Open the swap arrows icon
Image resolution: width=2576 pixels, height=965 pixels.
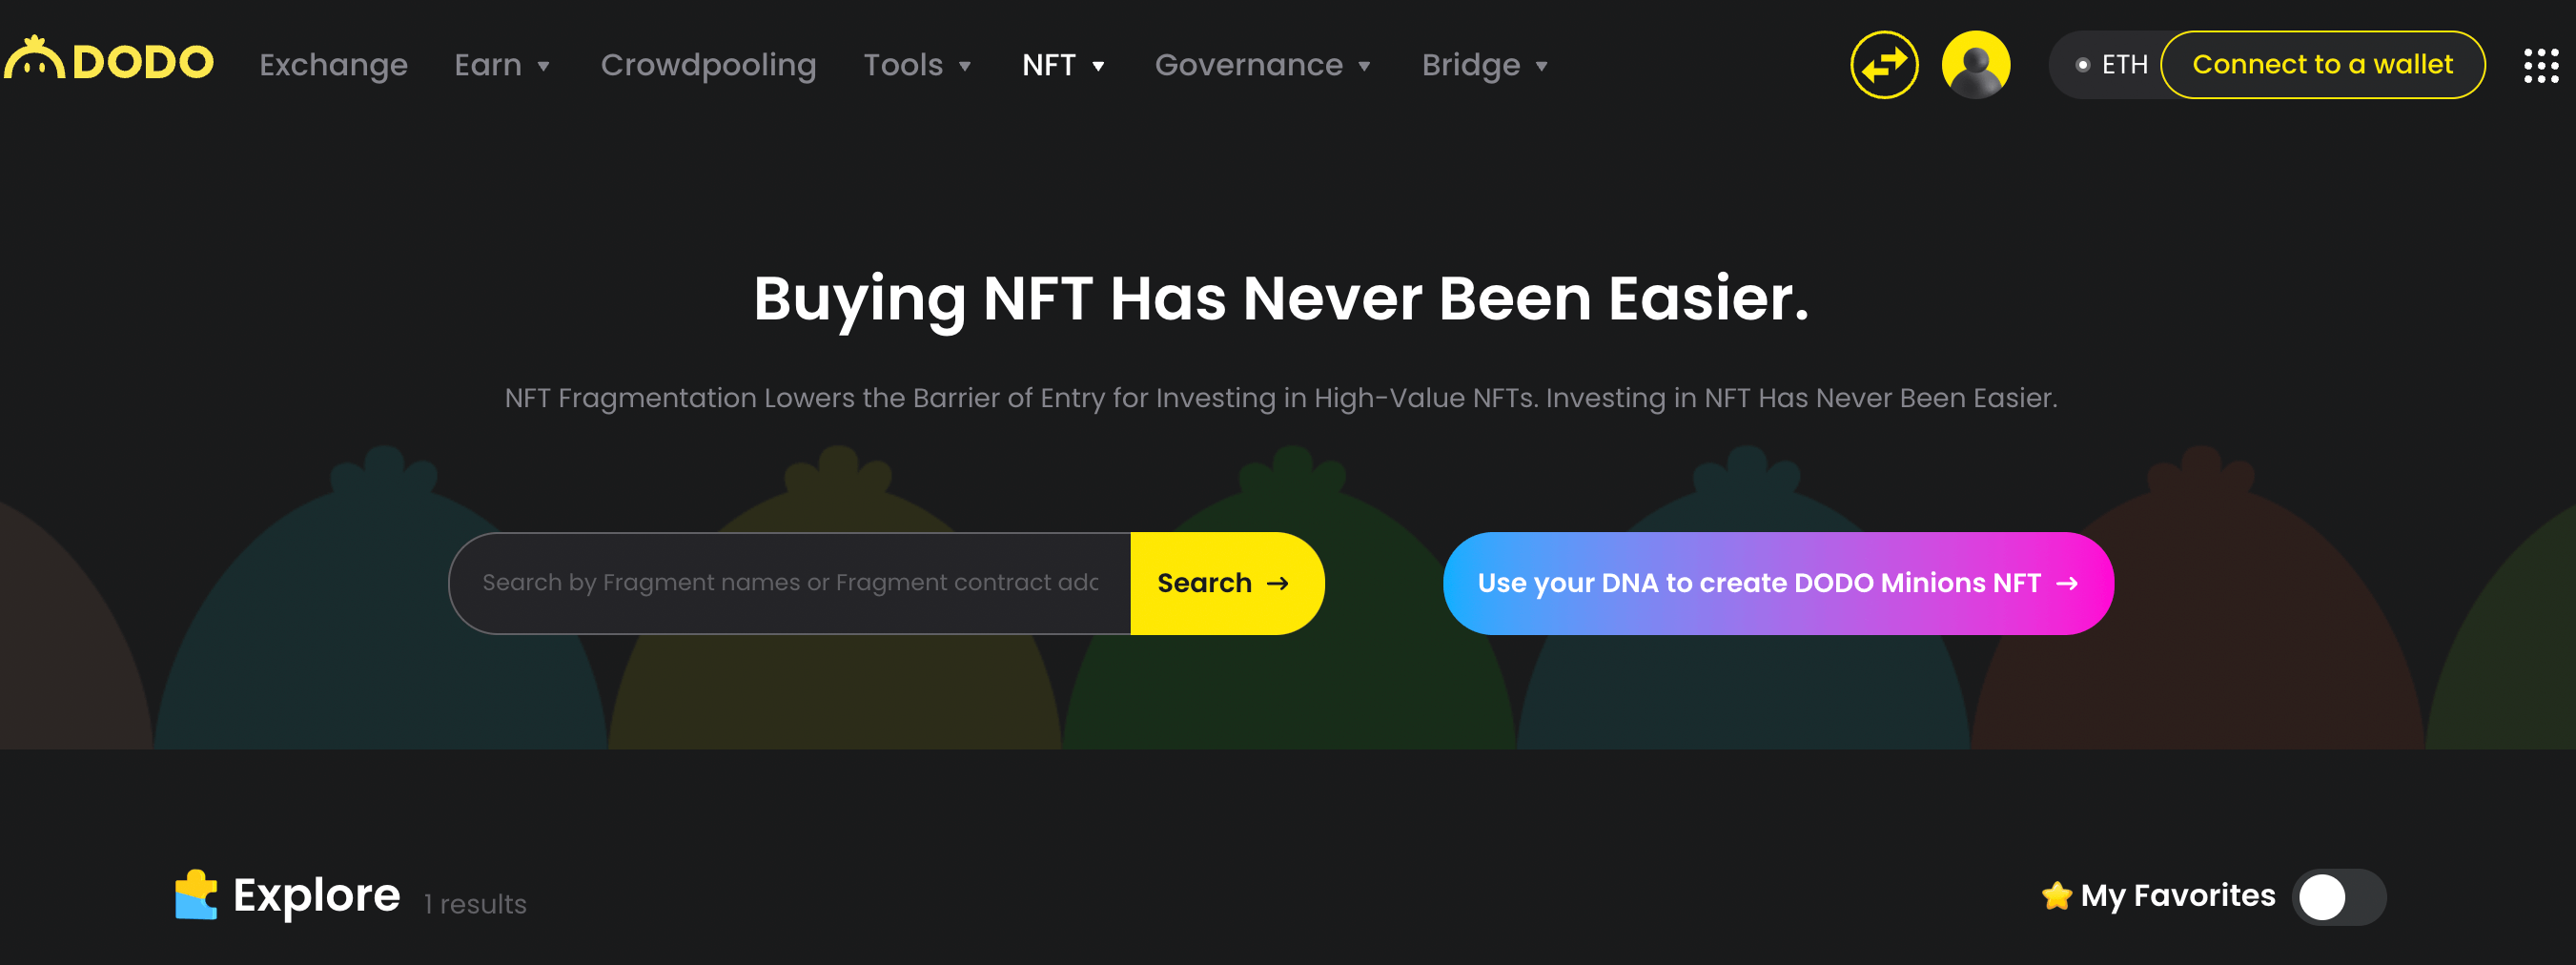[1884, 65]
